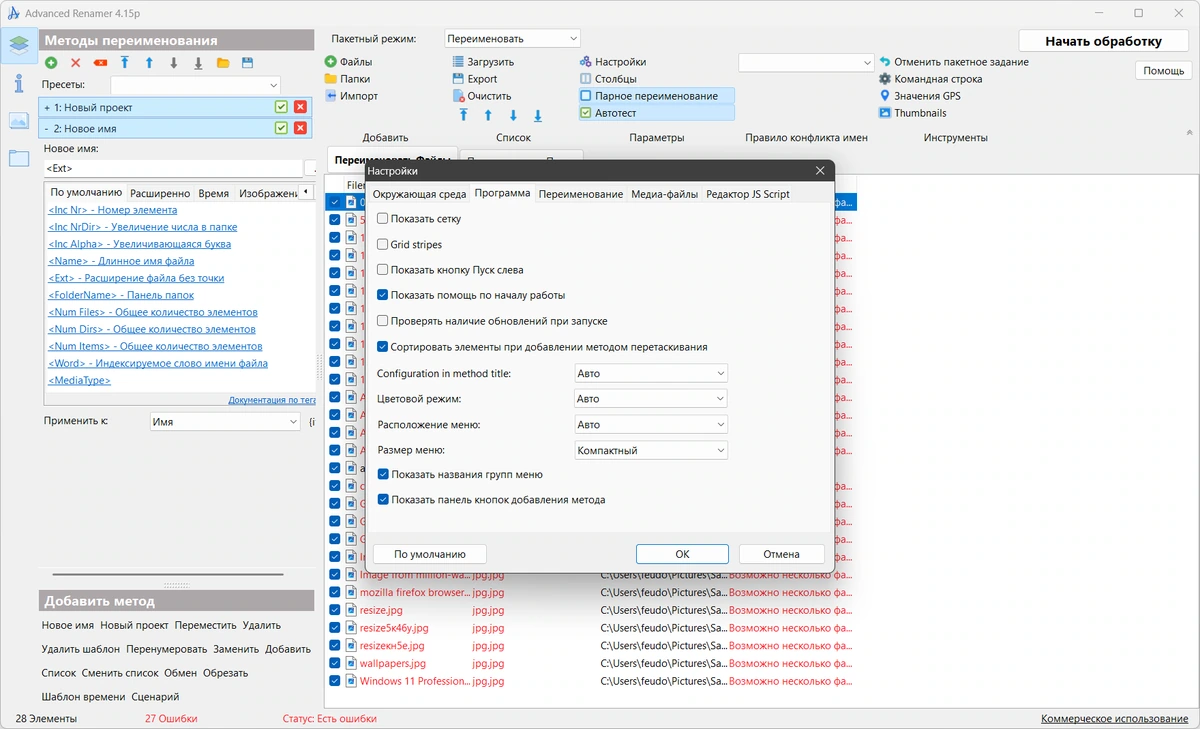Open Пресеты dropdown

(x=195, y=85)
